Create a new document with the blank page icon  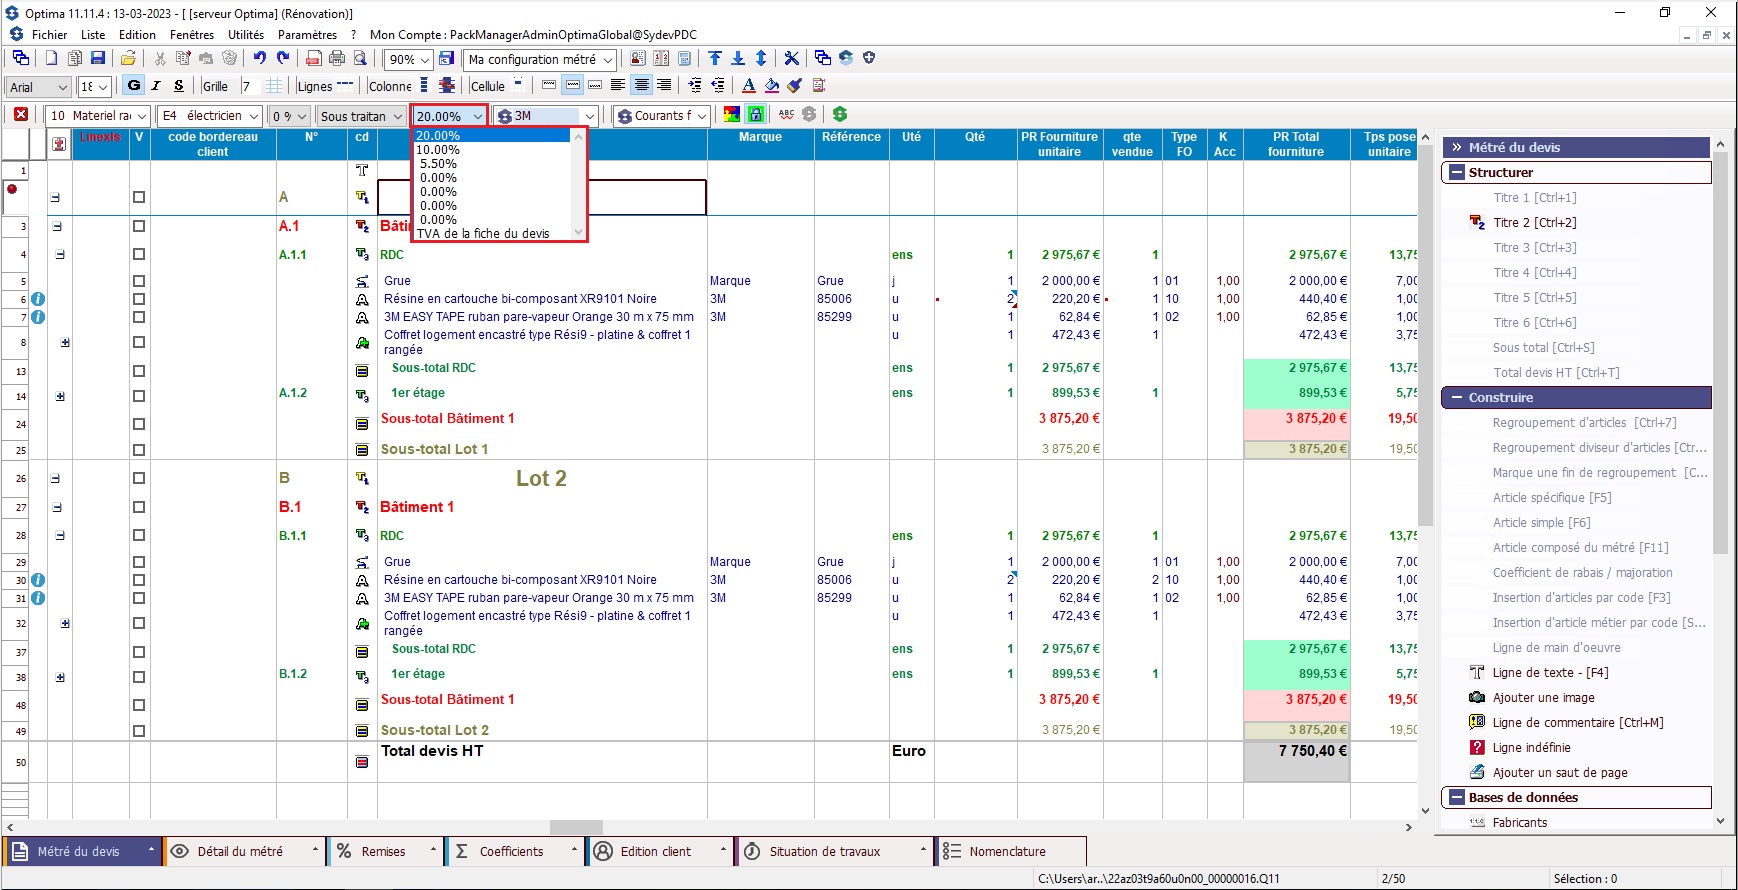(51, 59)
